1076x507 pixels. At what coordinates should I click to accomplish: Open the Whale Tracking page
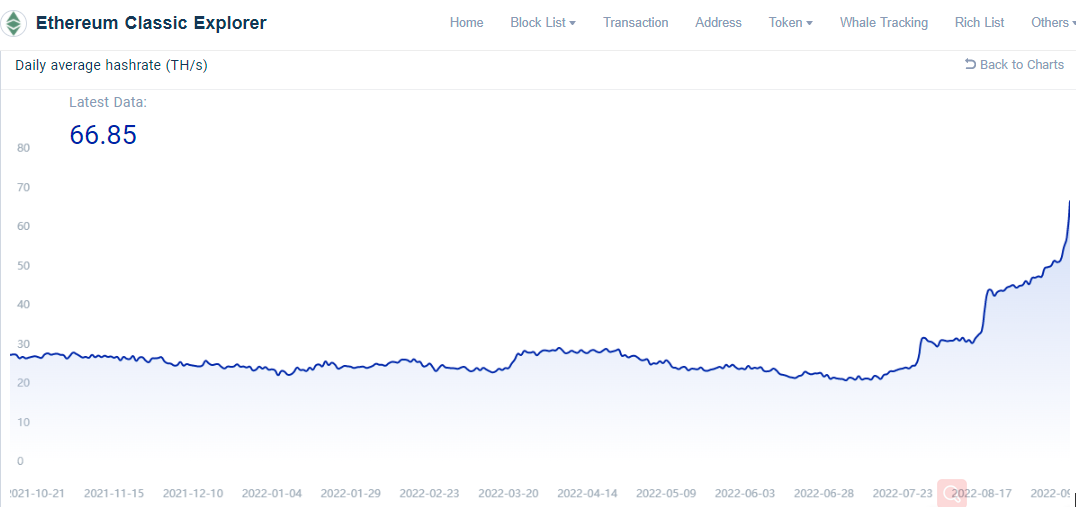883,22
